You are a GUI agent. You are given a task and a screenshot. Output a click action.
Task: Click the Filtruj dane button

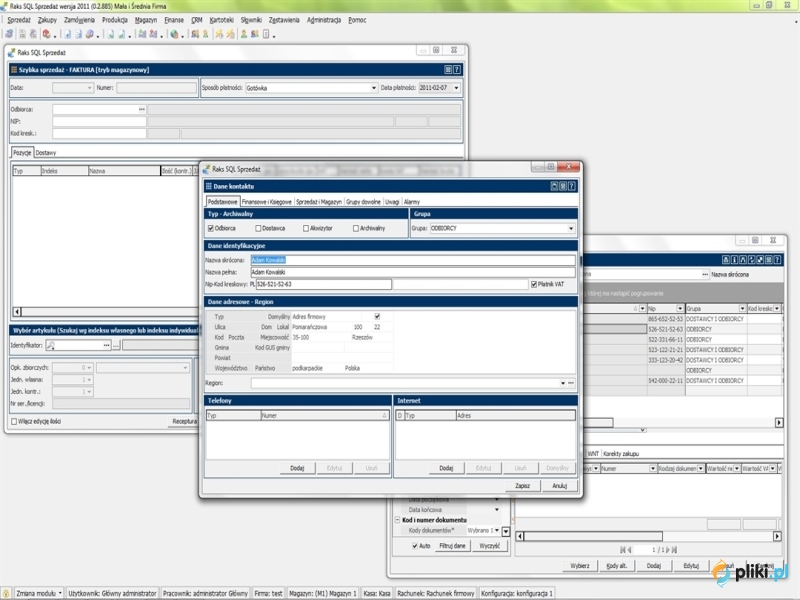(452, 546)
